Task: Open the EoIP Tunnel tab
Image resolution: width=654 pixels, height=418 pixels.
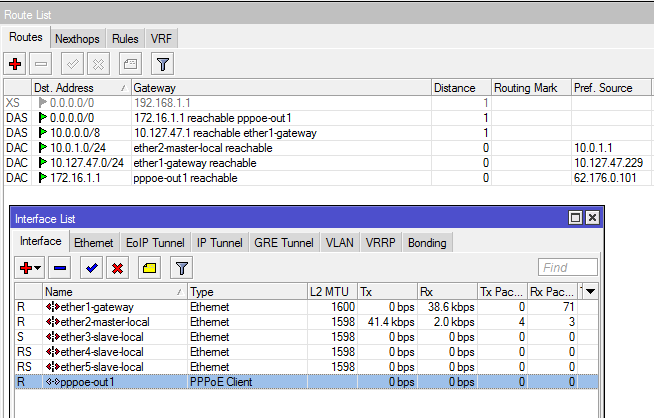Action: tap(155, 243)
